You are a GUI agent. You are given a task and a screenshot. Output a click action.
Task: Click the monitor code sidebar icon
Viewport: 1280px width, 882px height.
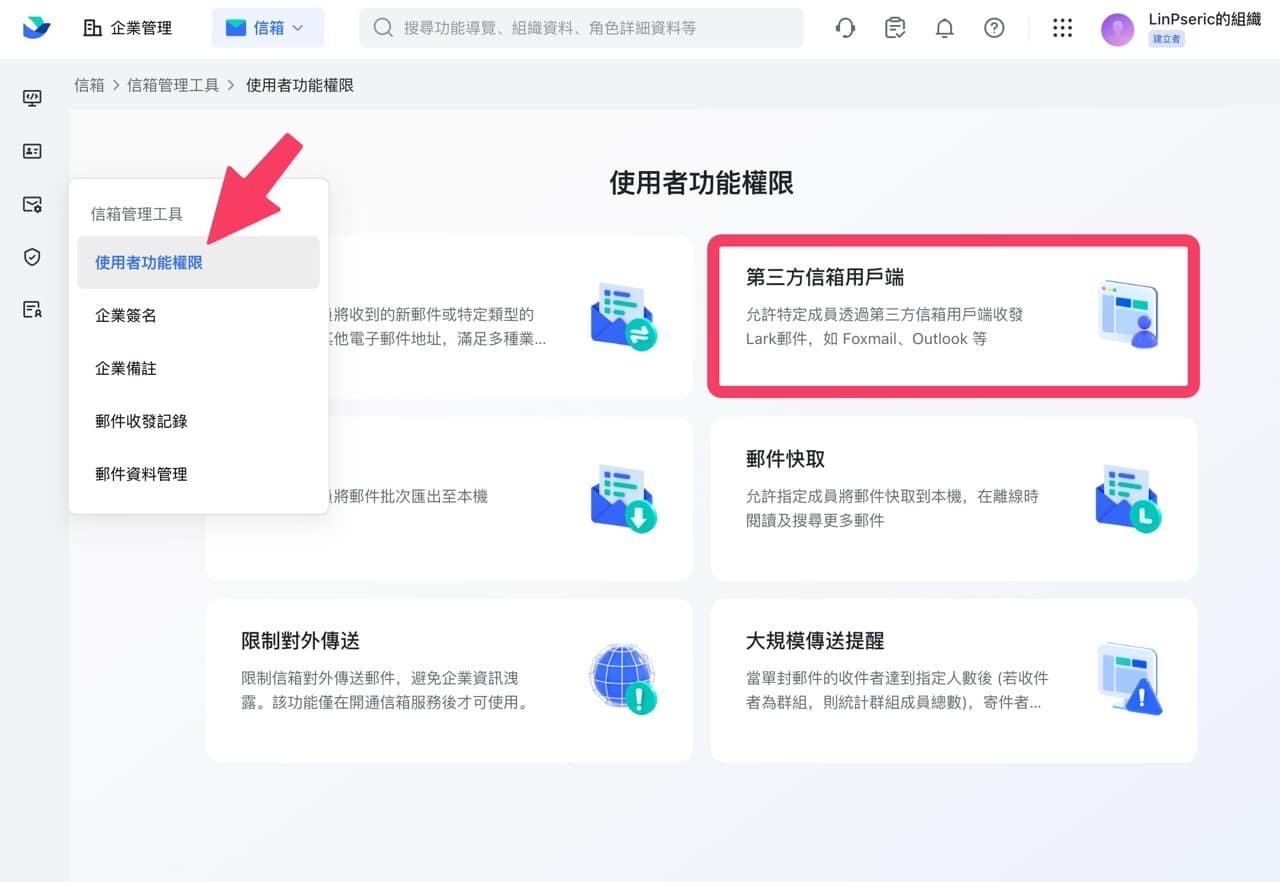(x=32, y=98)
